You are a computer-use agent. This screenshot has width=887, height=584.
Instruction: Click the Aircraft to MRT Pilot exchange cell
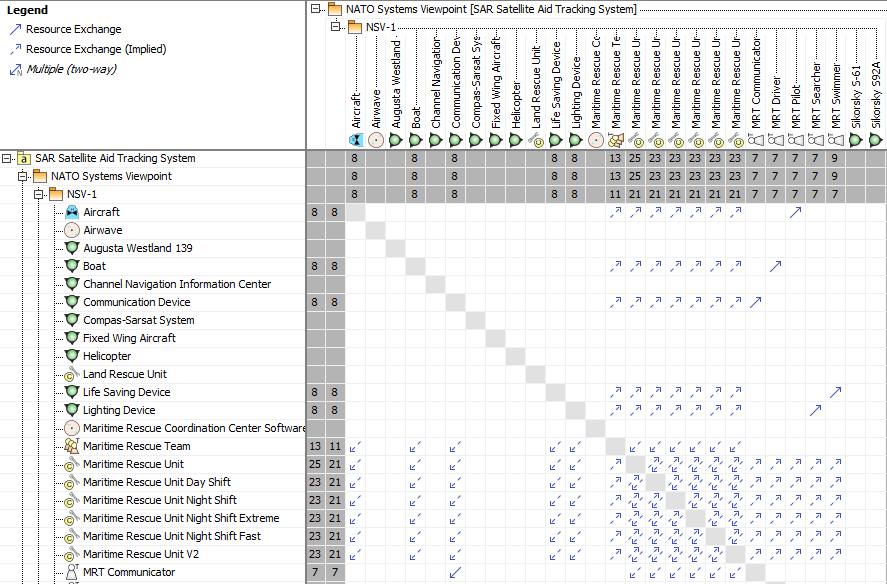click(x=795, y=212)
